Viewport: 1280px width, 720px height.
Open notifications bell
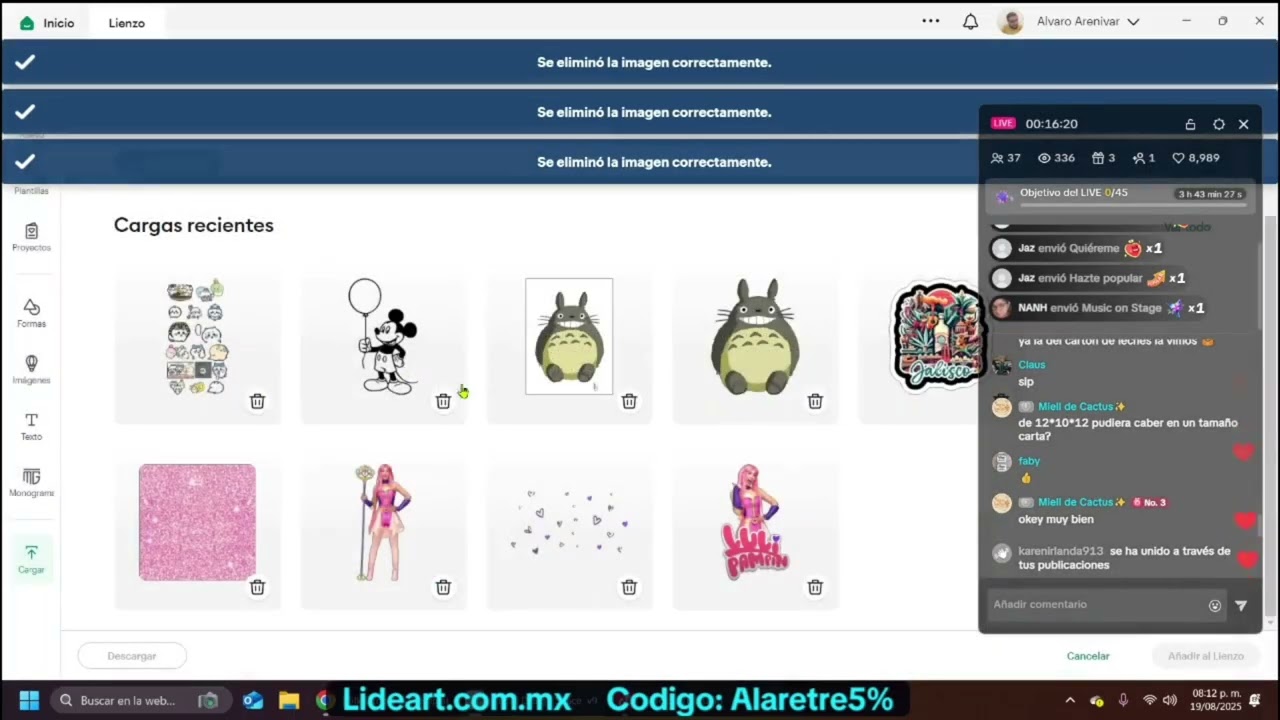click(970, 21)
